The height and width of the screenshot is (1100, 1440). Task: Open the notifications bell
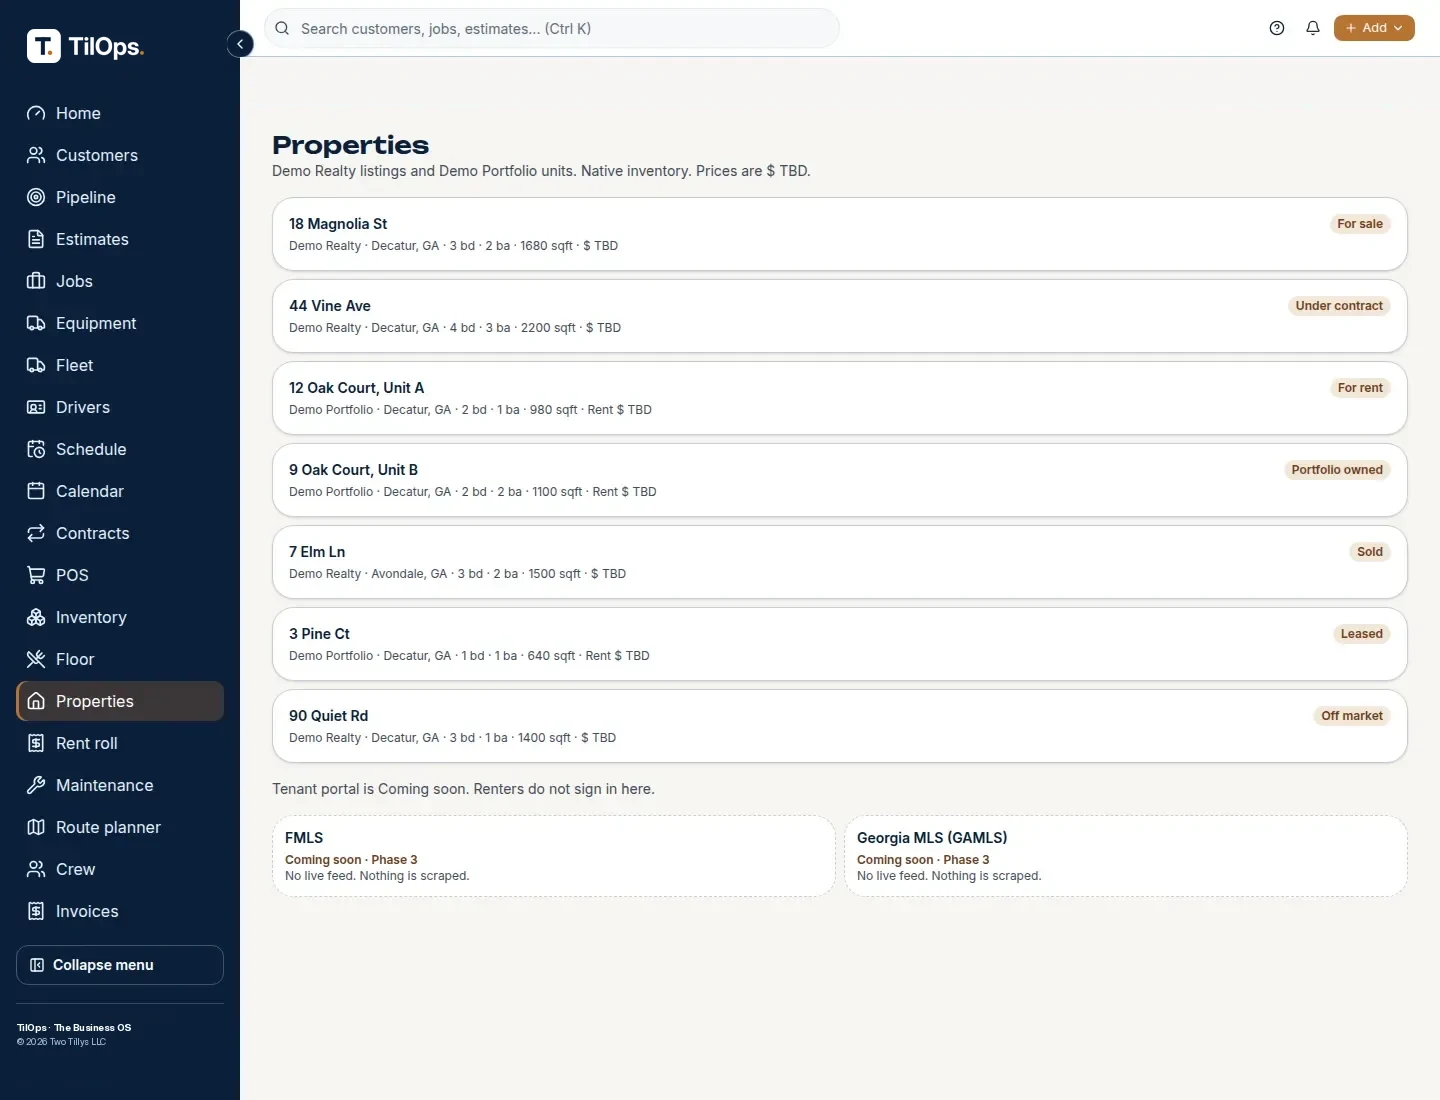point(1313,28)
